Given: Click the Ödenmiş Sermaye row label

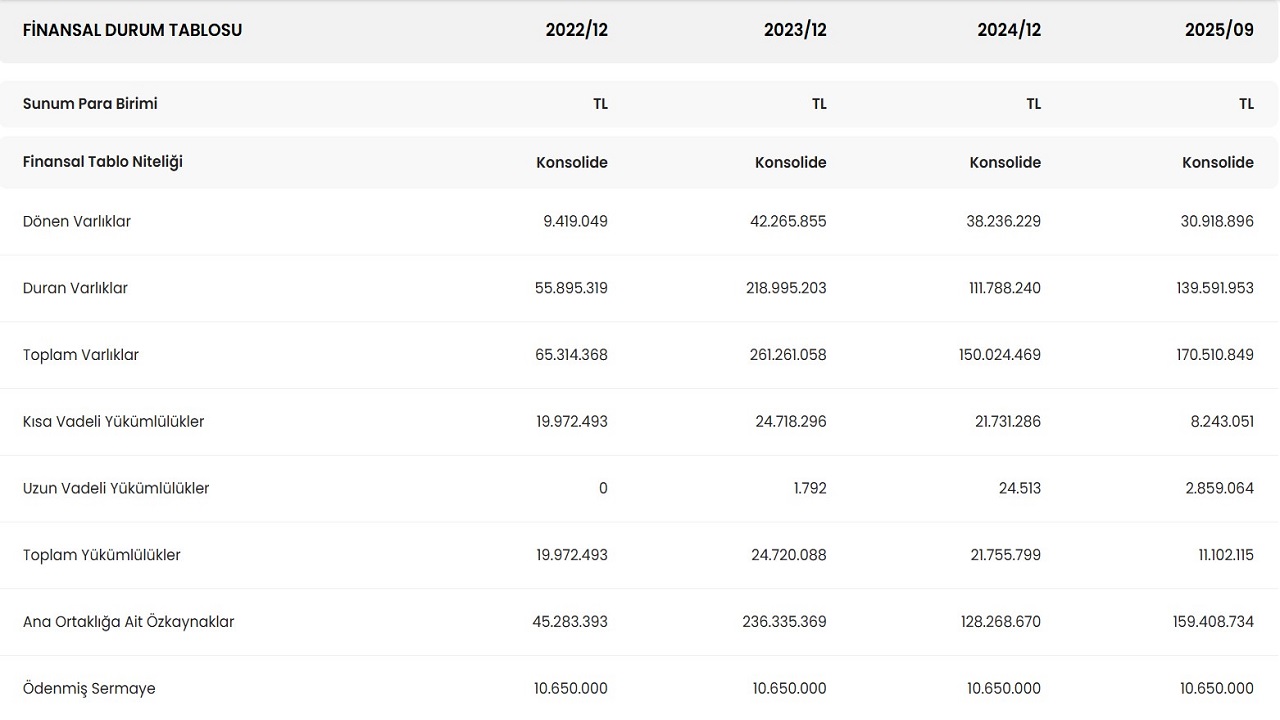Looking at the screenshot, I should 89,689.
